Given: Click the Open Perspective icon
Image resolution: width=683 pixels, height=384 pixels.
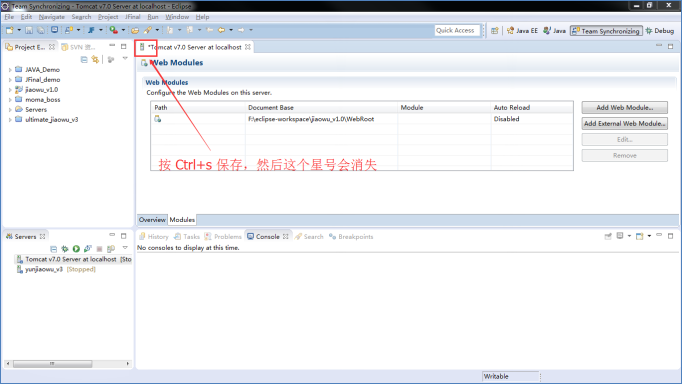Looking at the screenshot, I should click(x=495, y=30).
